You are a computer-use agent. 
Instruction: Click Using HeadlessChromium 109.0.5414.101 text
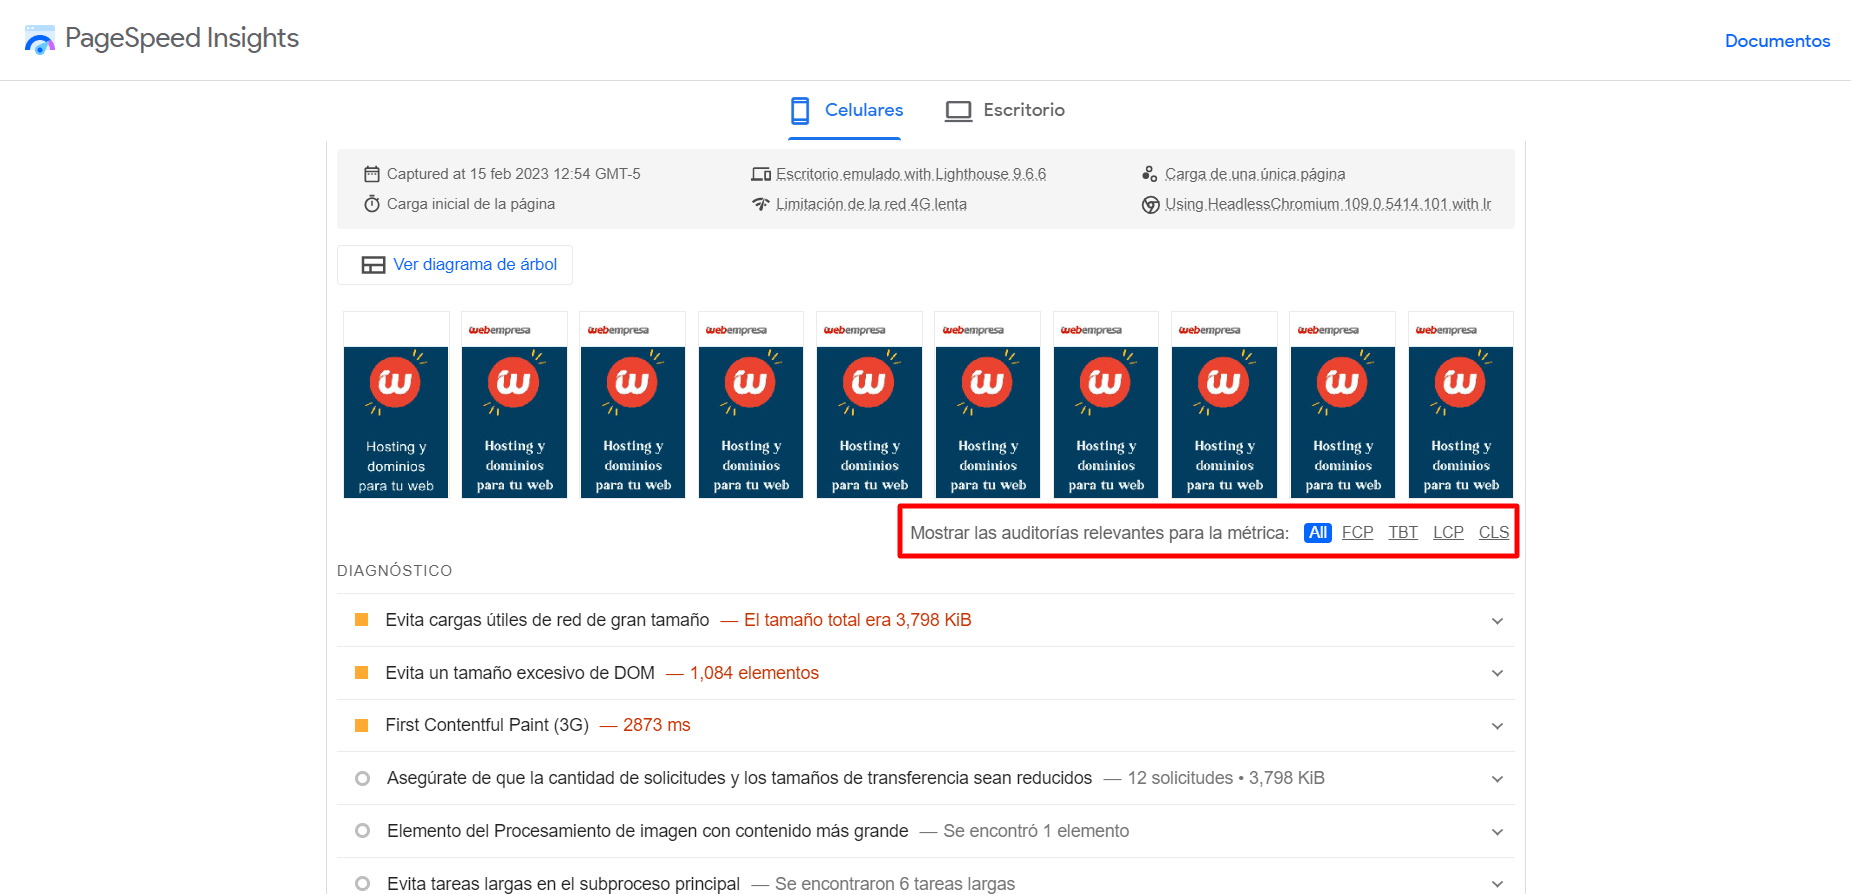click(1328, 204)
